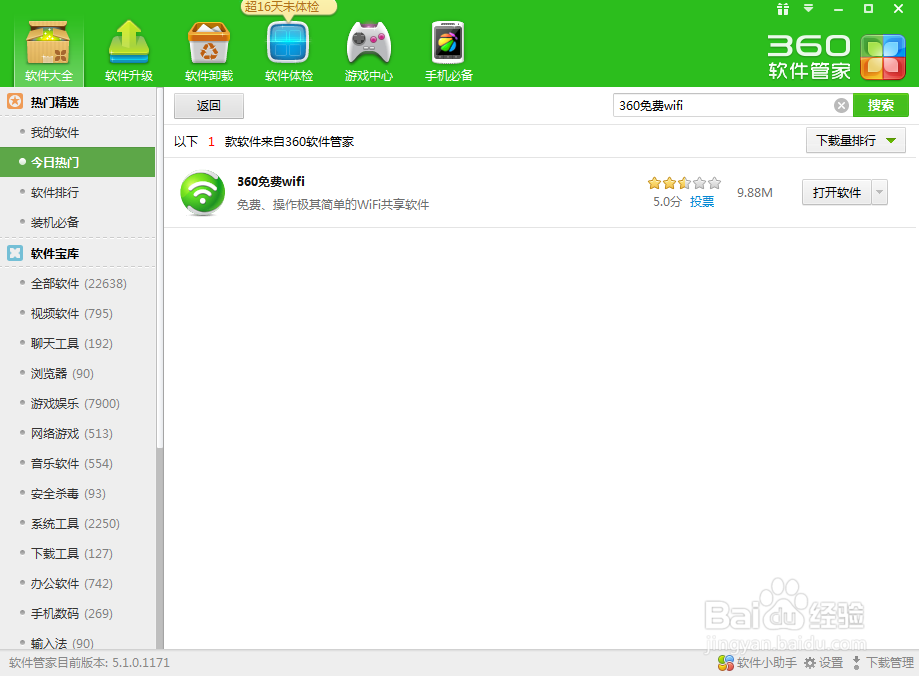Select 下载工具 (127) category
Screen dimensions: 919x676
coord(77,553)
